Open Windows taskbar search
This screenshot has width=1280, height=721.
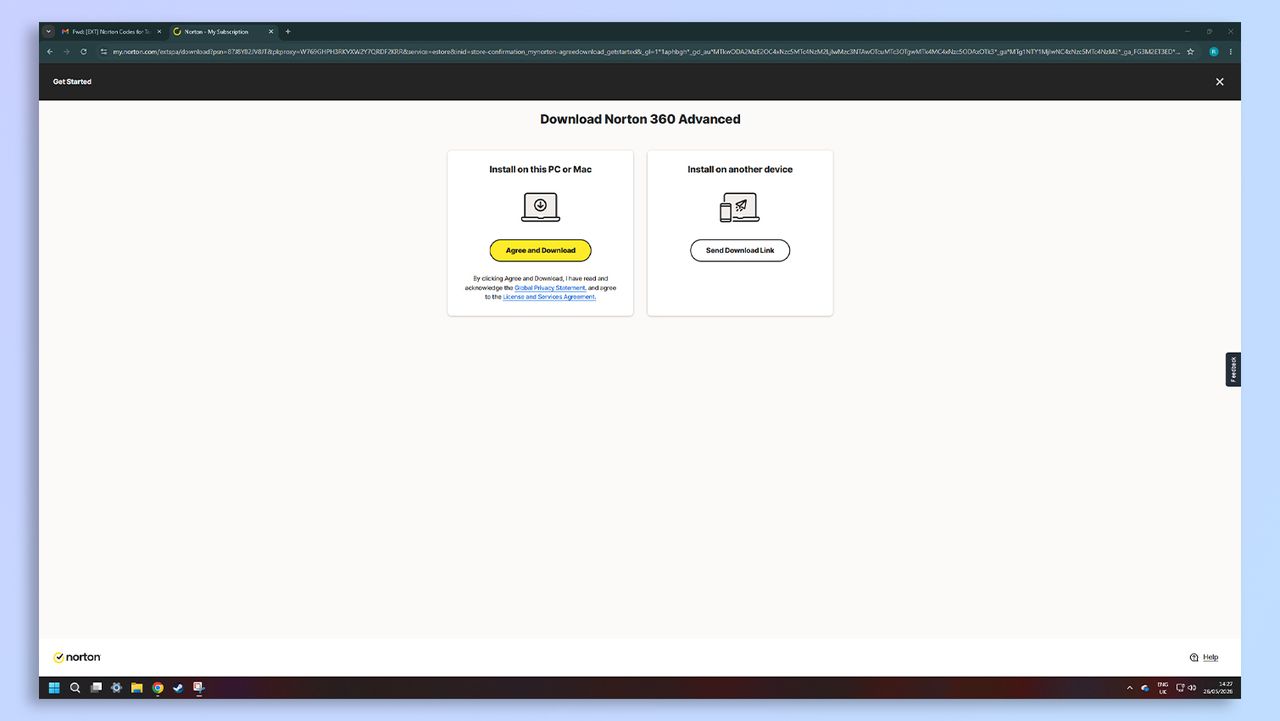pyautogui.click(x=75, y=688)
